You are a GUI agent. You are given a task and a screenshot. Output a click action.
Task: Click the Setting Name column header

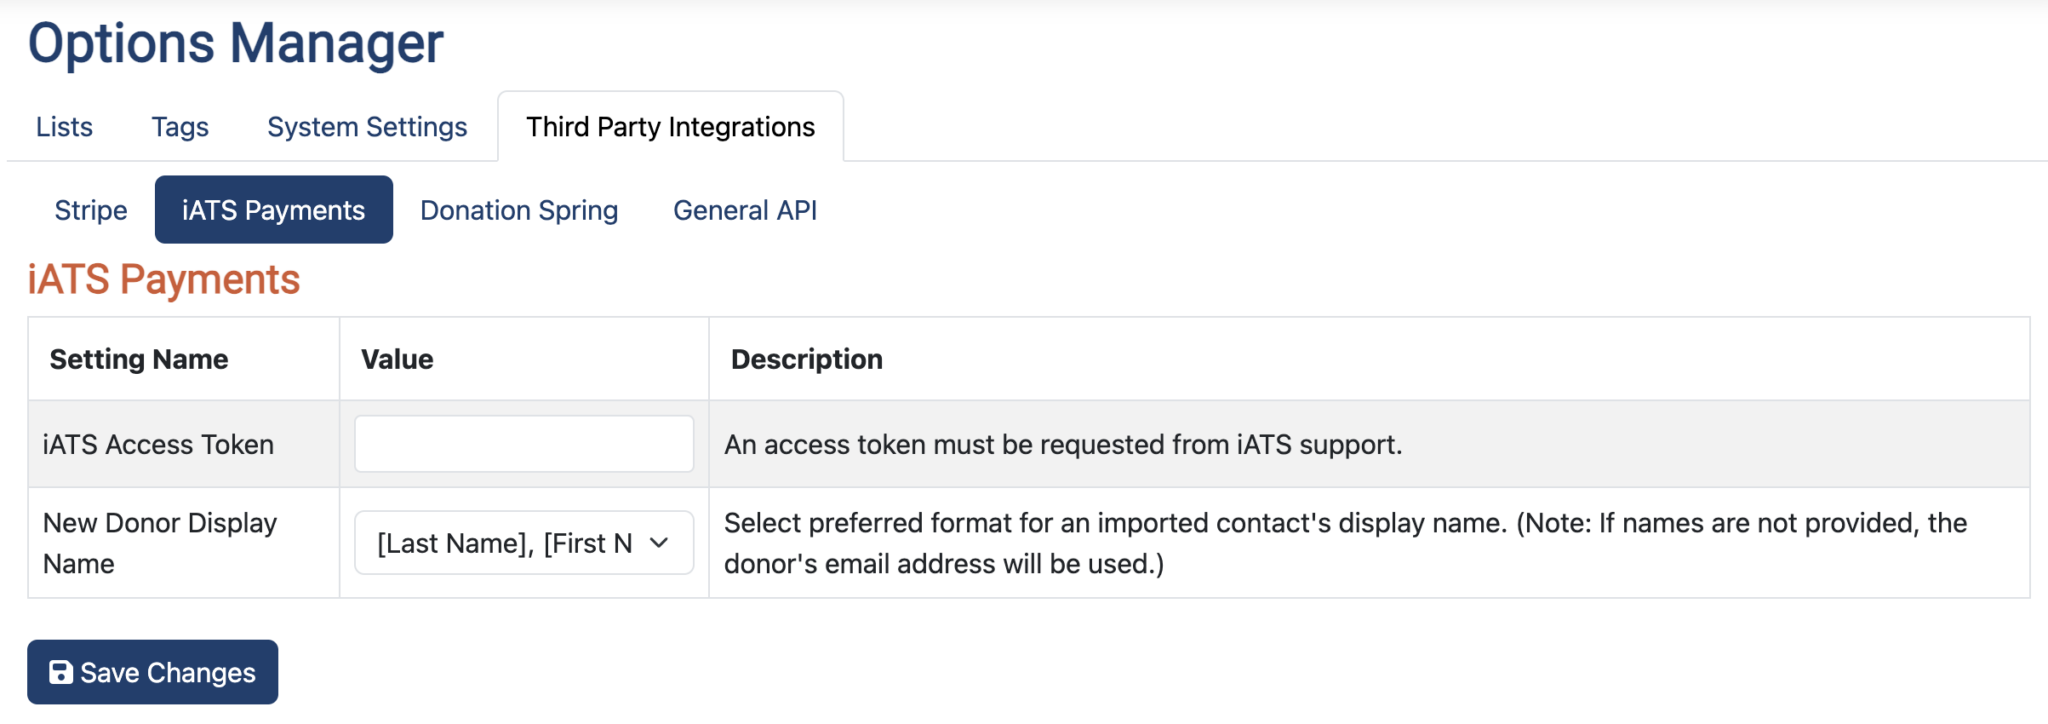pos(139,358)
